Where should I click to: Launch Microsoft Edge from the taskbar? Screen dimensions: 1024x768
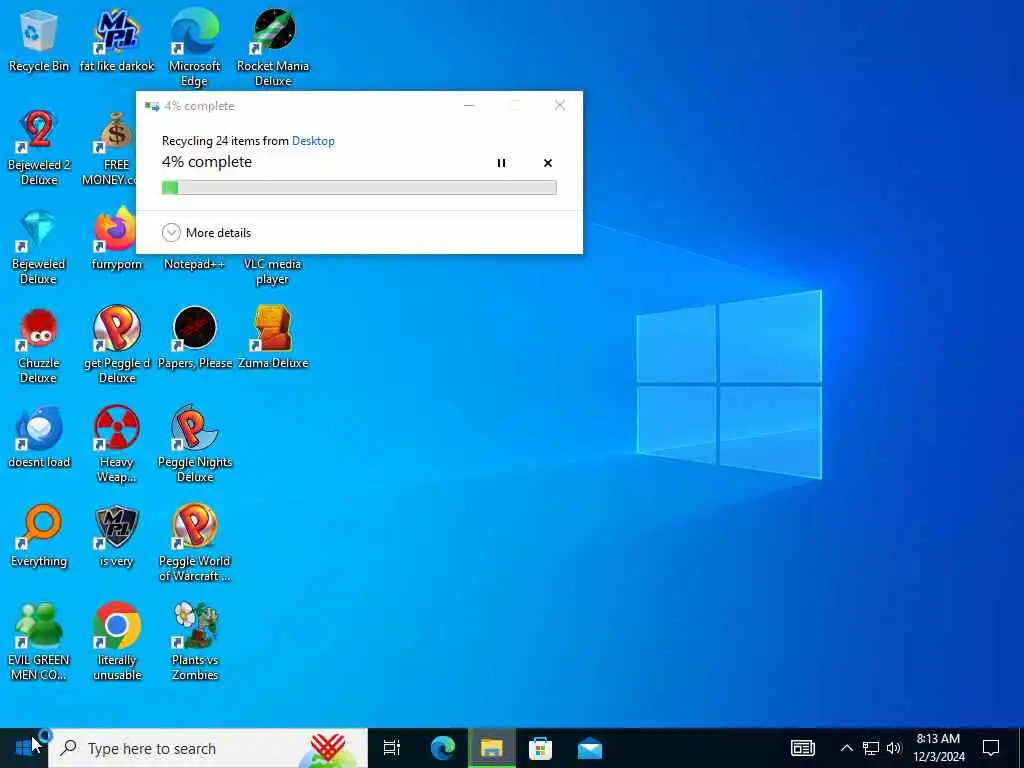coord(442,748)
